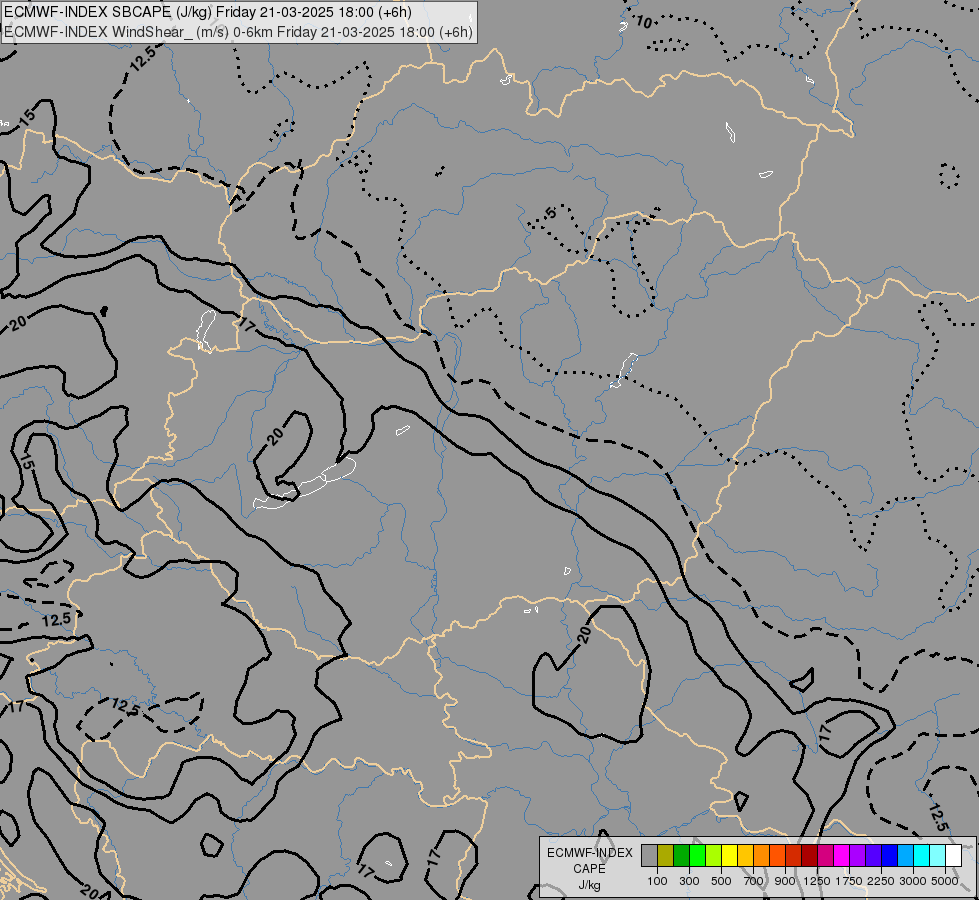Click the legend tick label "1750"

(x=849, y=881)
